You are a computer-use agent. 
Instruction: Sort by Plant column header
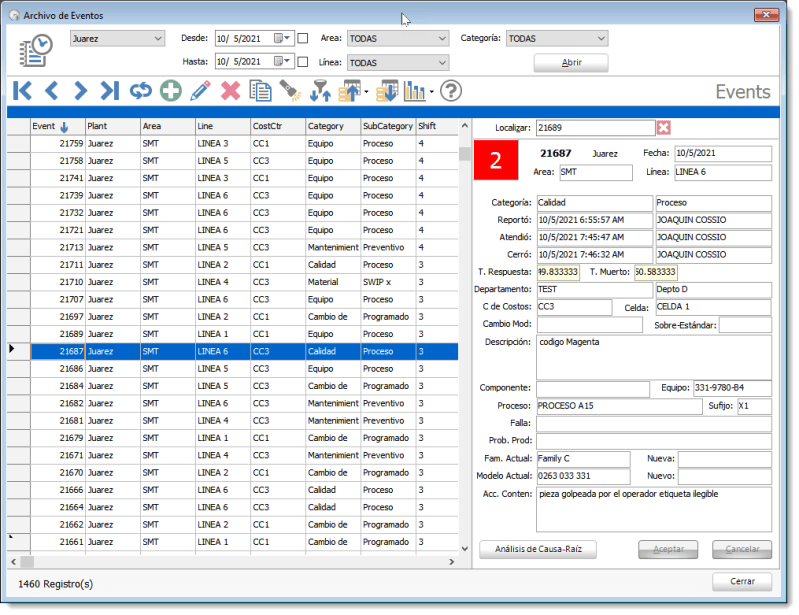pos(113,126)
